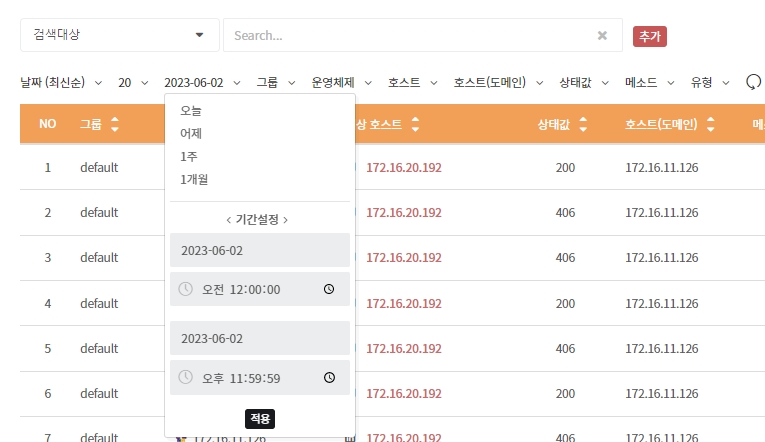Click the red 추가 button
The image size is (765, 442).
649,36
